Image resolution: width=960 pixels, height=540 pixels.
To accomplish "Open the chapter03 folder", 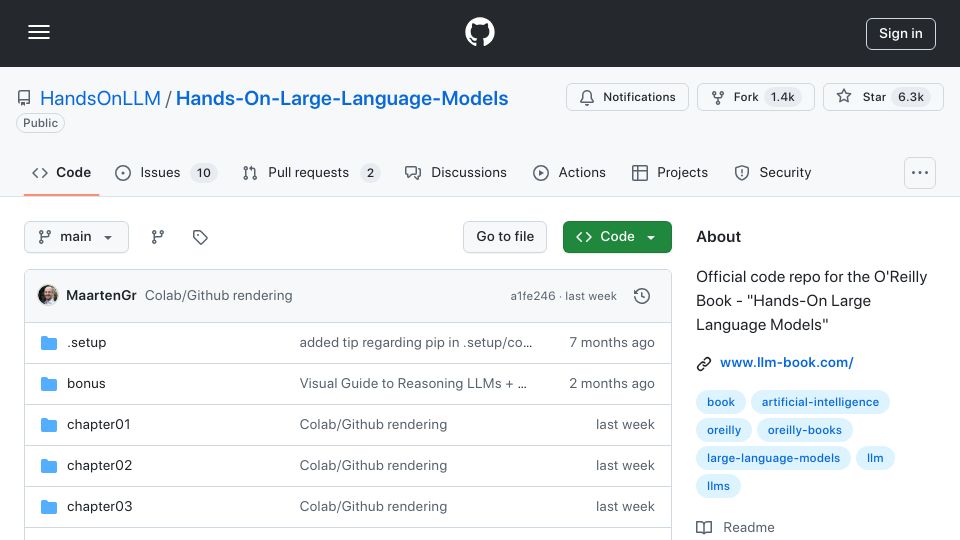I will coord(99,507).
